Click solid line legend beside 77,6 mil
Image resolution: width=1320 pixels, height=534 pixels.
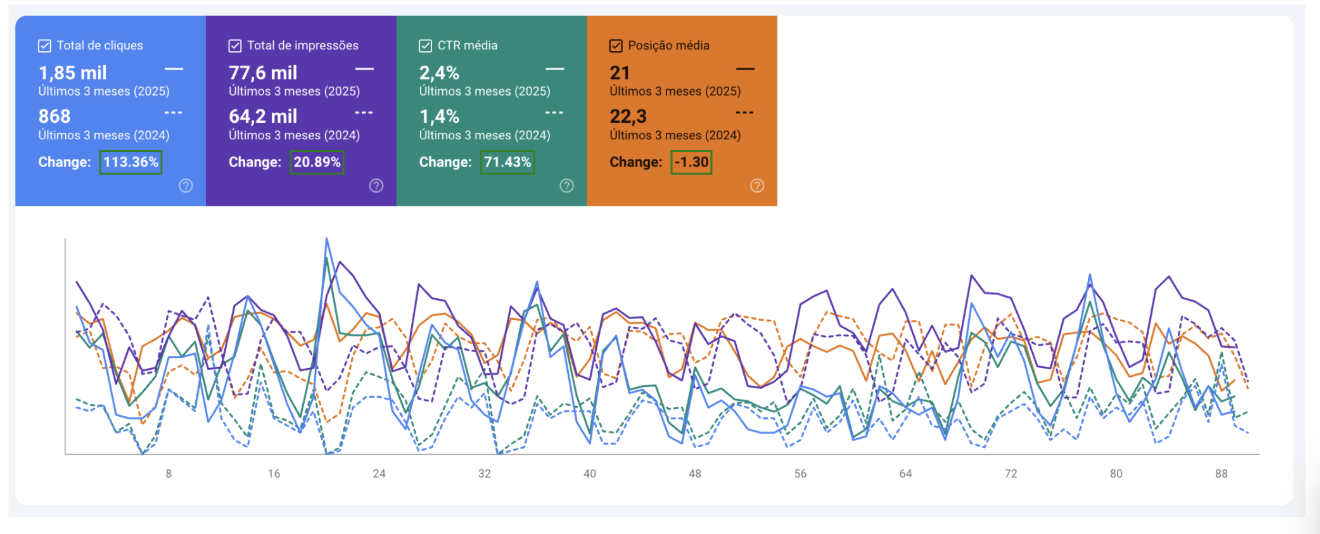tap(364, 69)
